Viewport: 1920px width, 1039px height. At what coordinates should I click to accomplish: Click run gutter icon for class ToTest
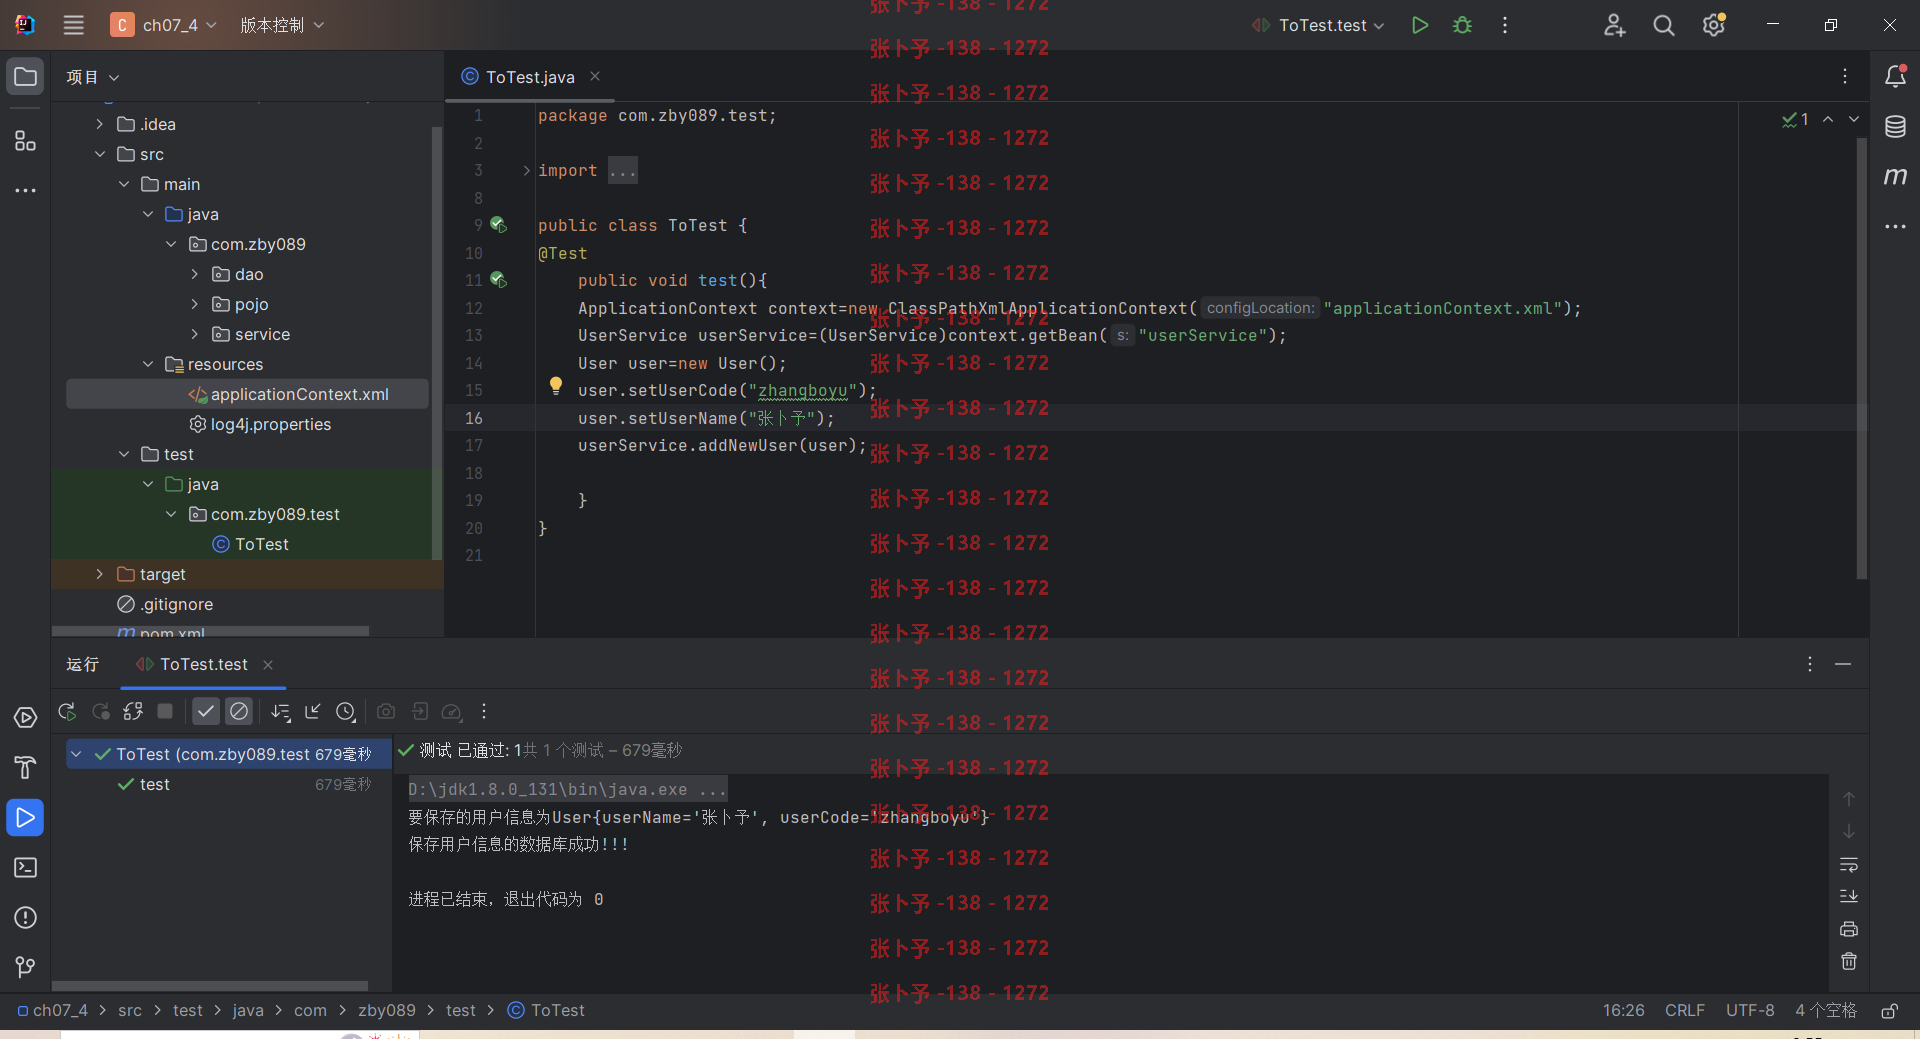pyautogui.click(x=498, y=225)
